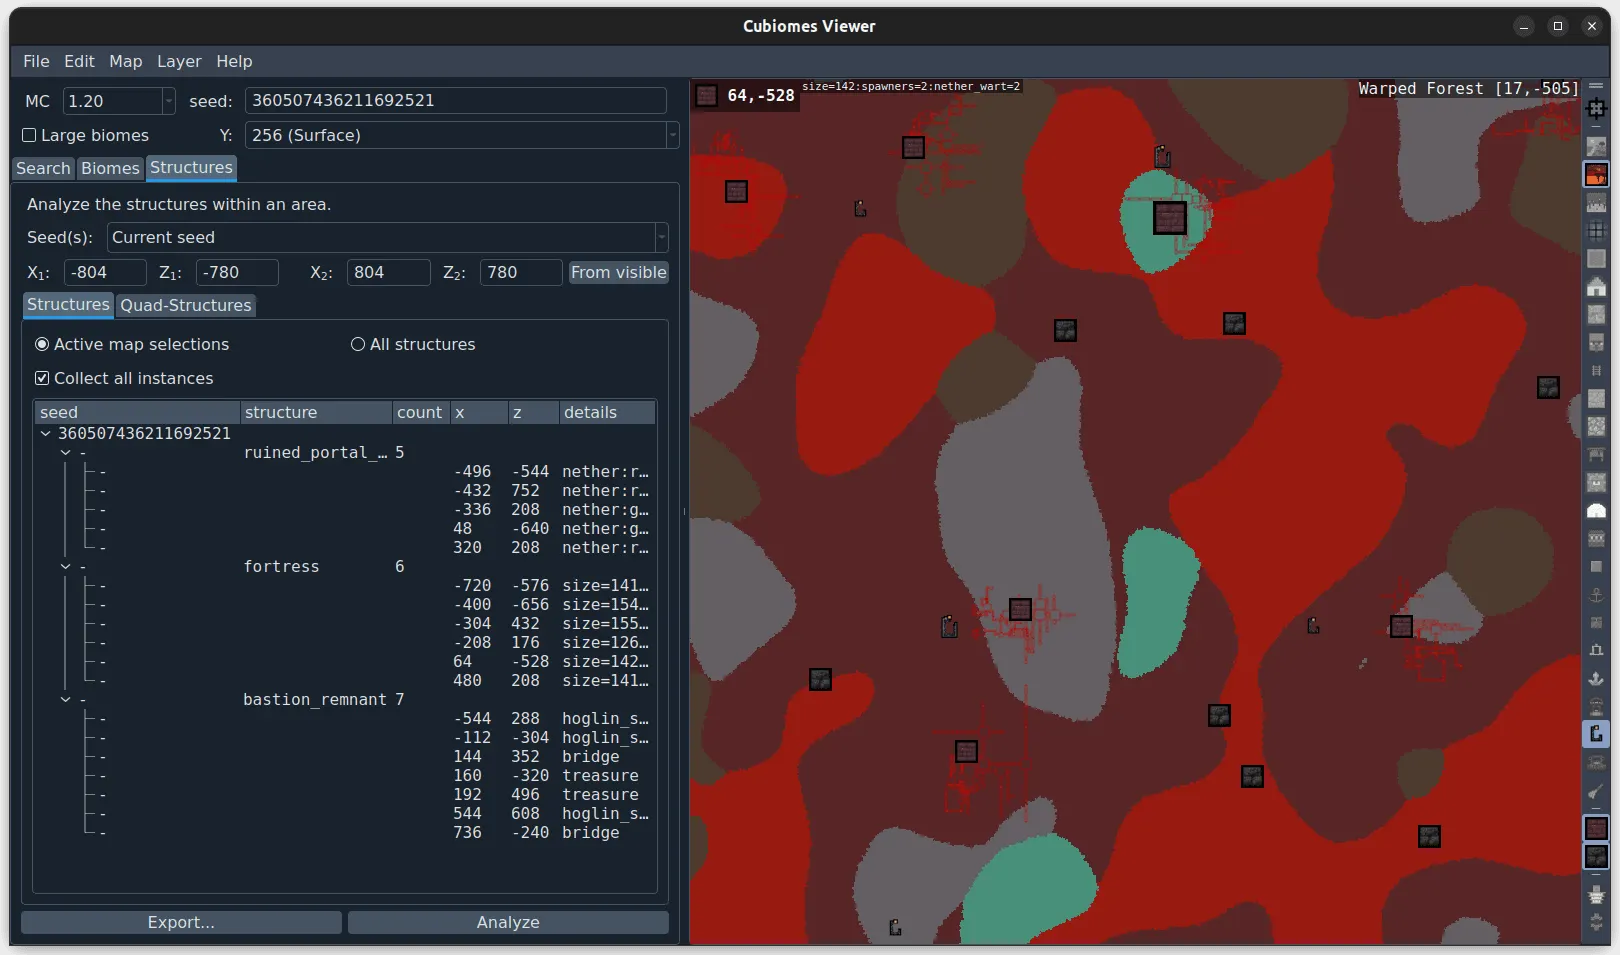The width and height of the screenshot is (1620, 955).
Task: Toggle the shipwreck anchor icon
Action: click(x=1596, y=595)
